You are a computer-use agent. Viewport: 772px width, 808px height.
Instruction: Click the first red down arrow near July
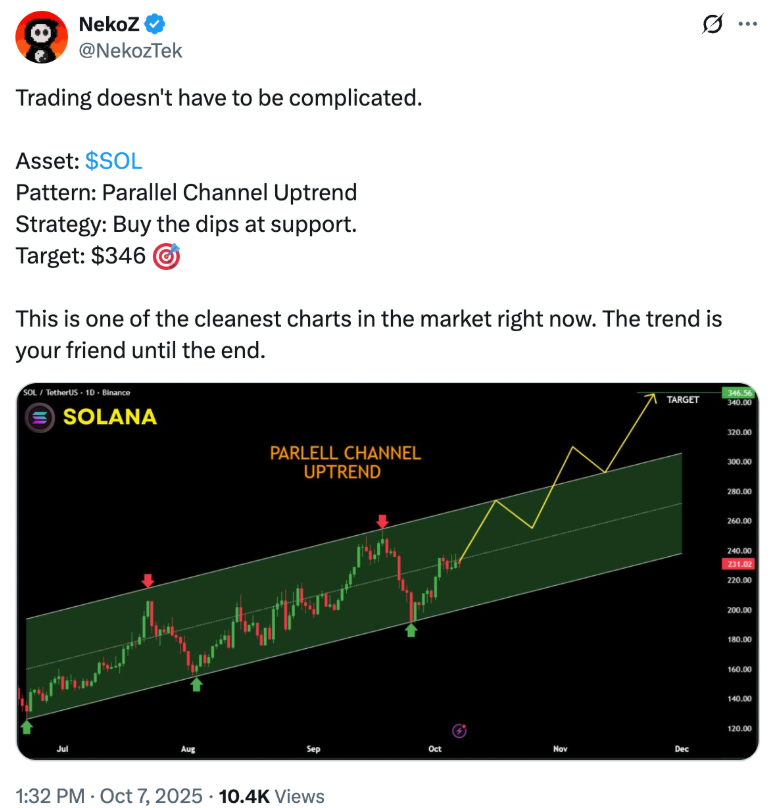pos(148,580)
